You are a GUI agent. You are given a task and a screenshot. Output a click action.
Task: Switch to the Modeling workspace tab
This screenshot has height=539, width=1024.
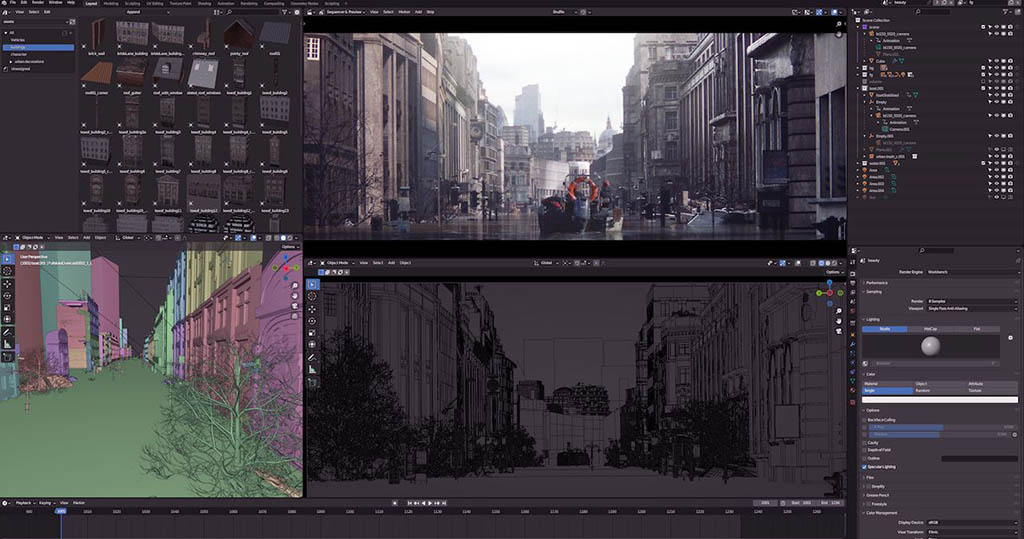(x=111, y=3)
